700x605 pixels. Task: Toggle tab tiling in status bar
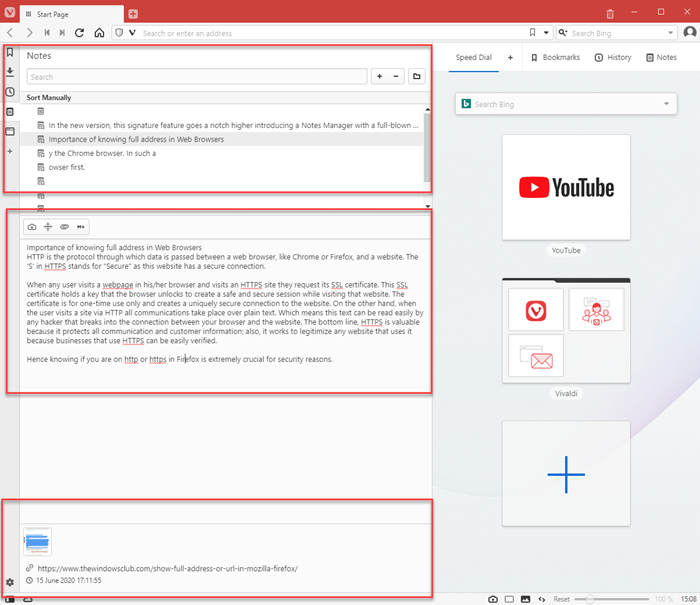509,599
